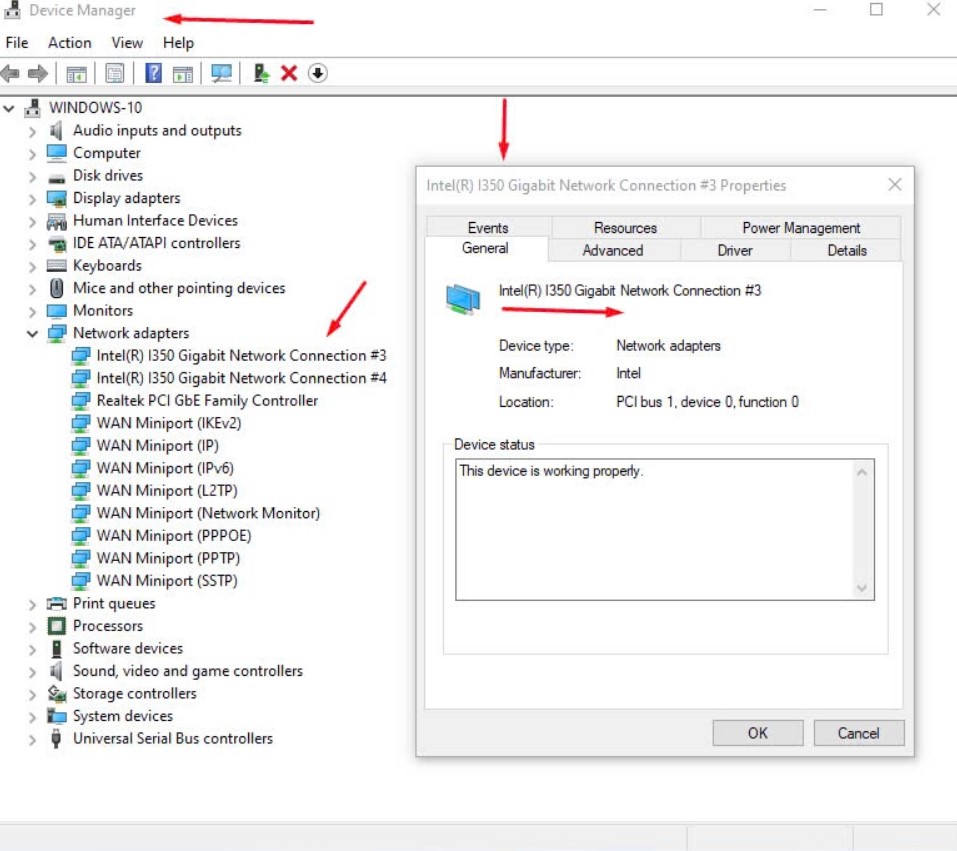Click the Mice and other pointing devices icon
Image resolution: width=957 pixels, height=851 pixels.
pyautogui.click(x=56, y=288)
